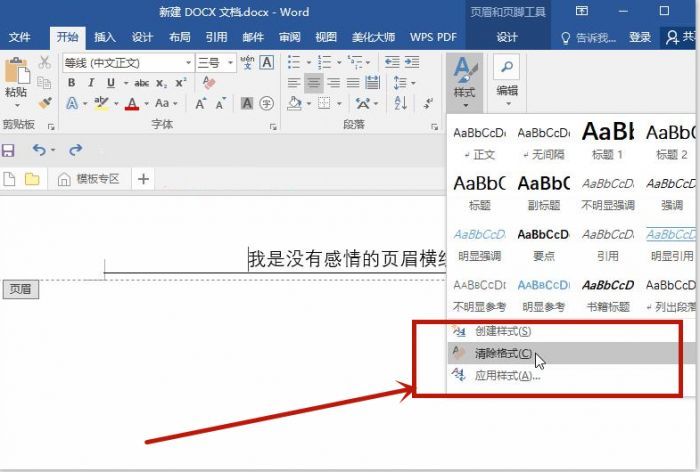Click the clear all formatting eraser icon
Viewport: 700px width, 472px height.
208,83
